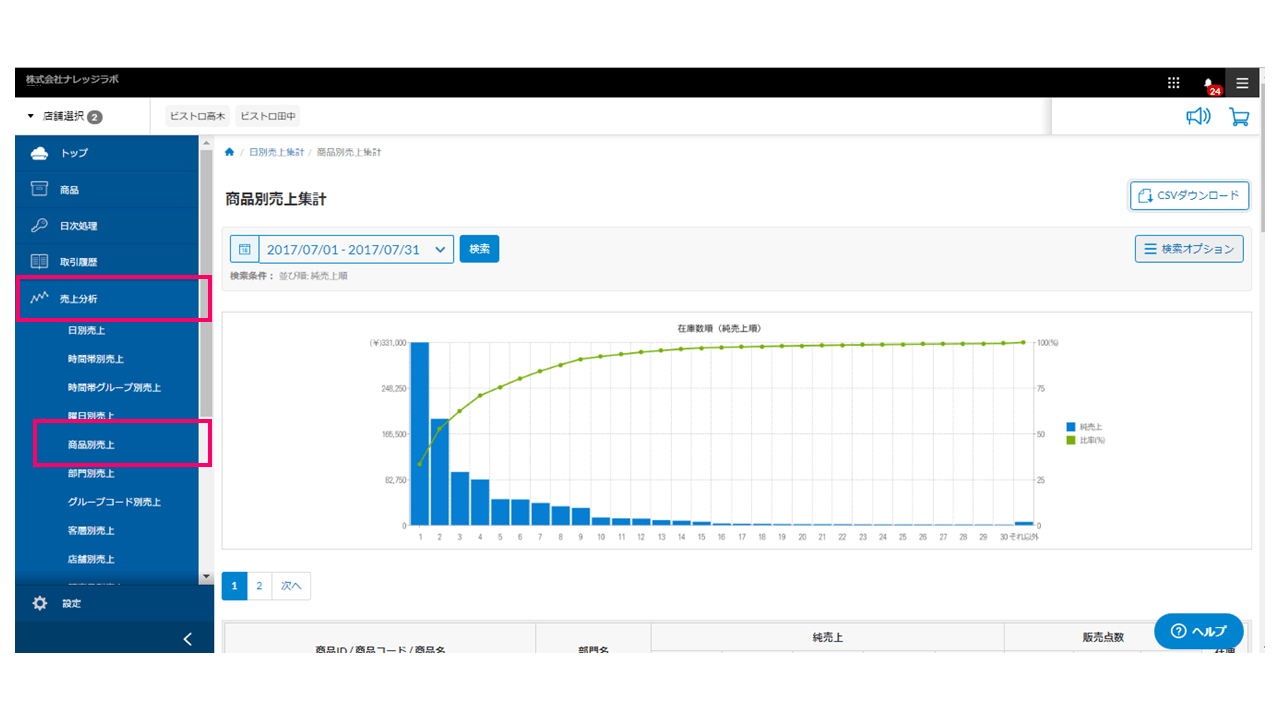This screenshot has width=1280, height=720.
Task: Click the megaphone announcements icon
Action: (1198, 117)
